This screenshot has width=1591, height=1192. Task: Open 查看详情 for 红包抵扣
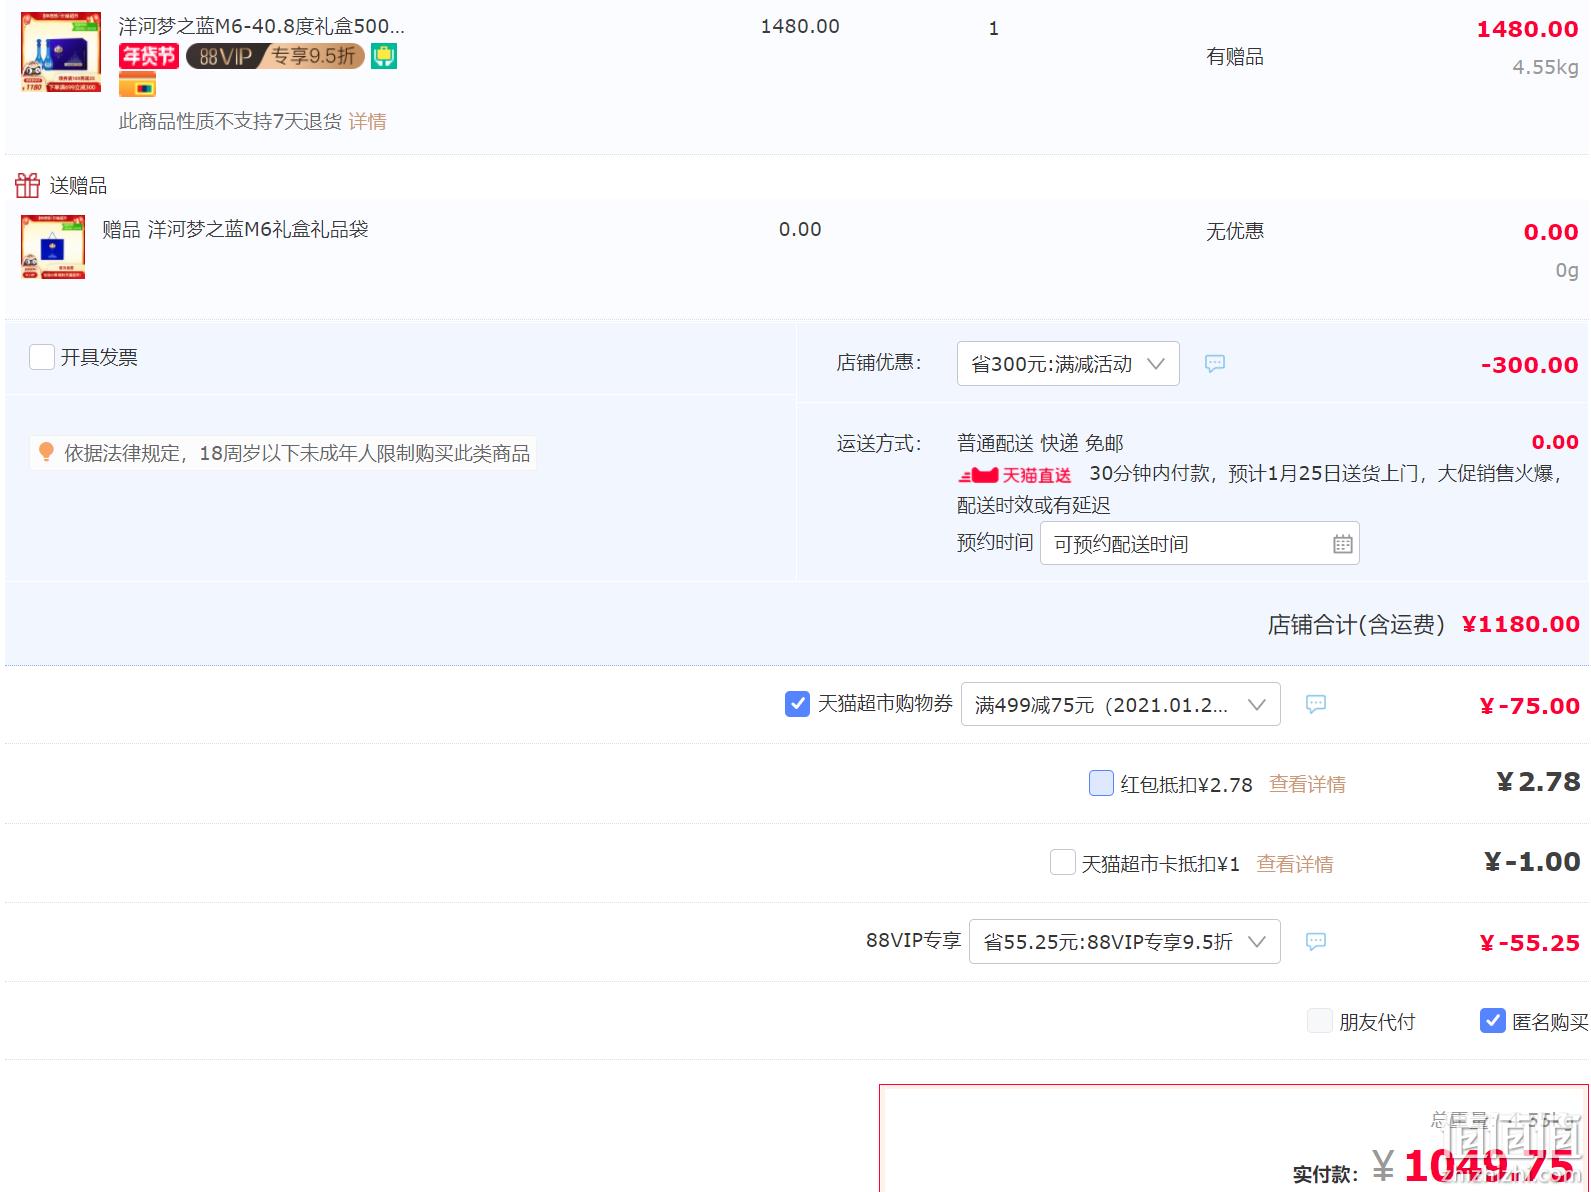1307,784
